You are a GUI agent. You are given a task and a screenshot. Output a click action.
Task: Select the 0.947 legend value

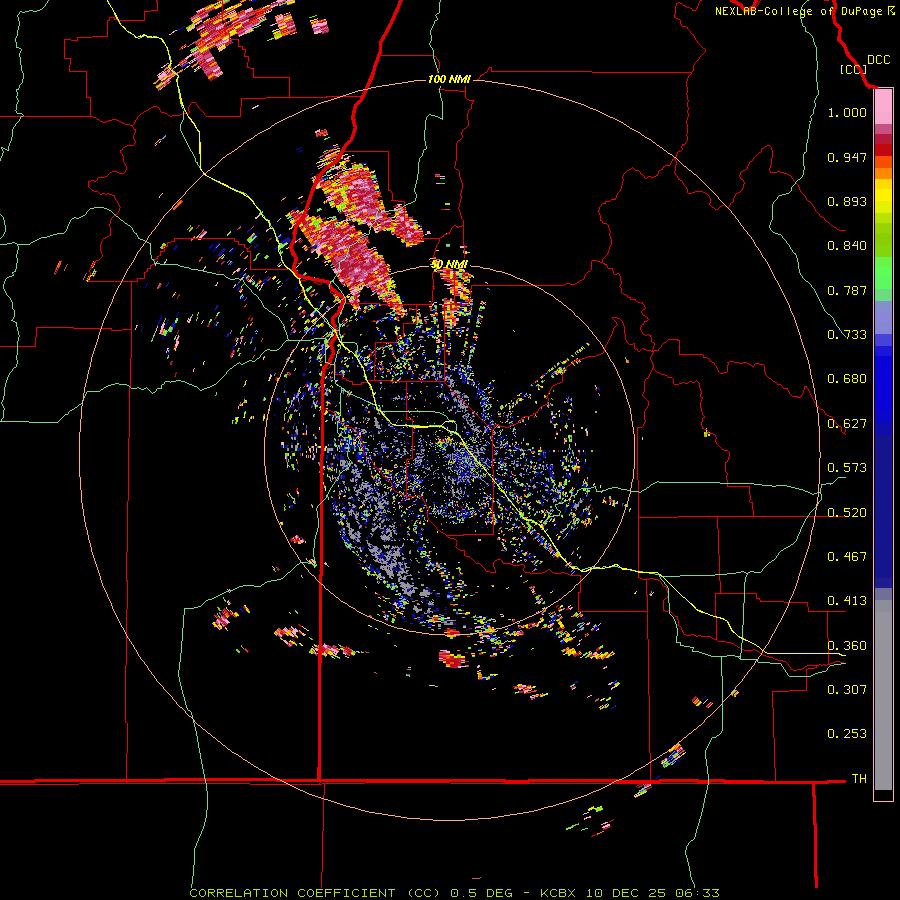[x=847, y=157]
